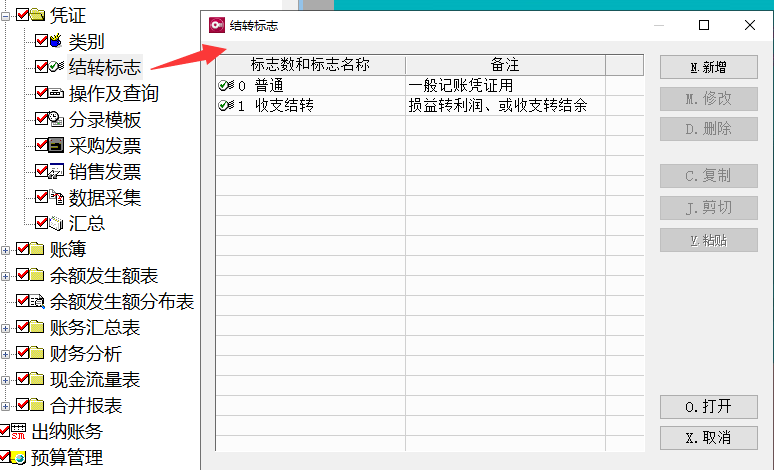Click the 数据采集 document icon
This screenshot has height=470, width=774.
tap(56, 197)
